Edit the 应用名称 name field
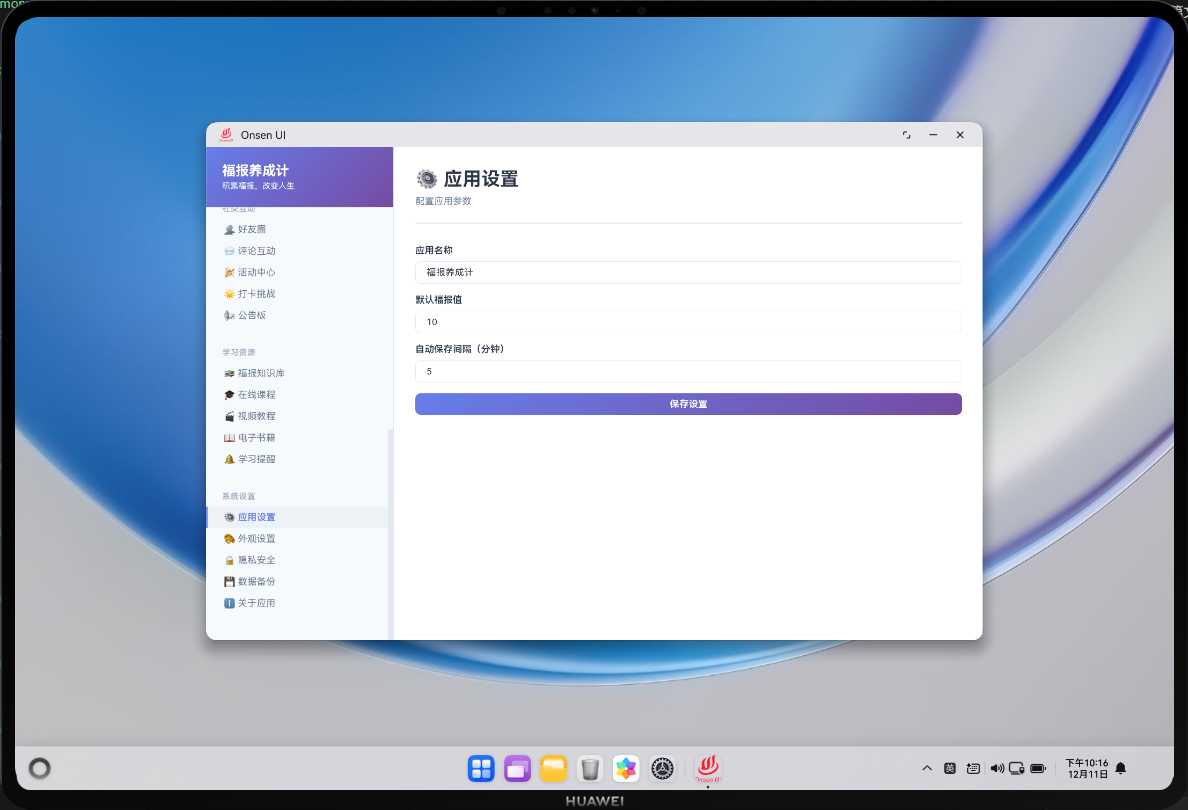Image resolution: width=1188 pixels, height=810 pixels. pos(688,272)
